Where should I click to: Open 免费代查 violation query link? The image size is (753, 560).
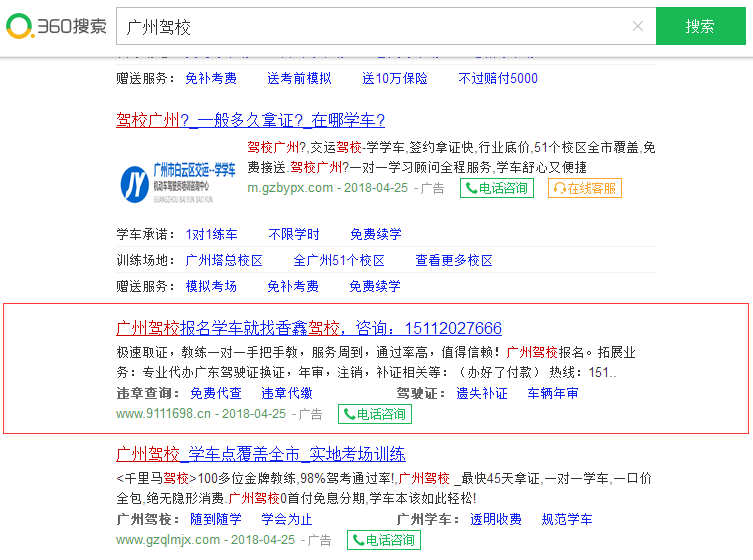pos(216,393)
